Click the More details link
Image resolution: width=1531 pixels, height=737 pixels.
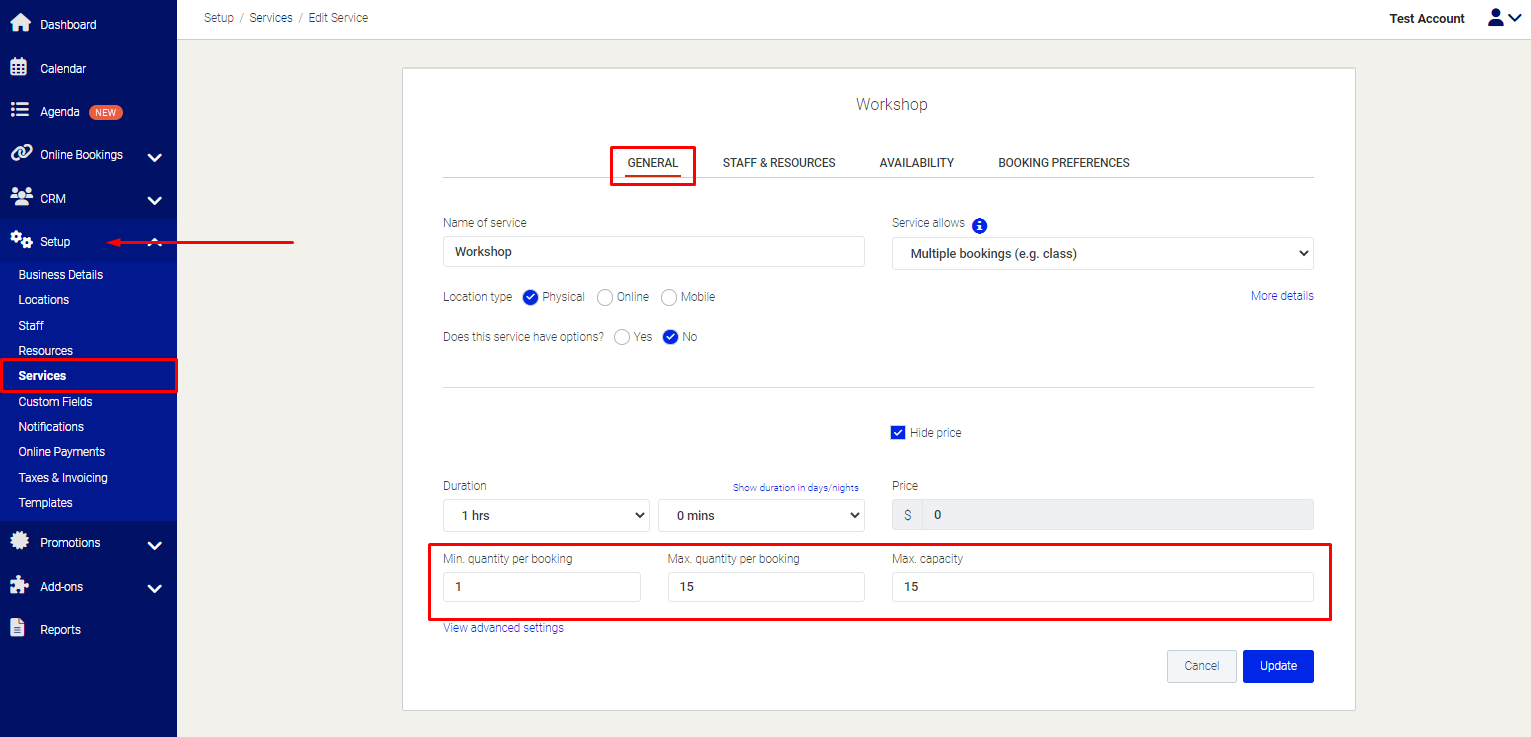pyautogui.click(x=1282, y=296)
